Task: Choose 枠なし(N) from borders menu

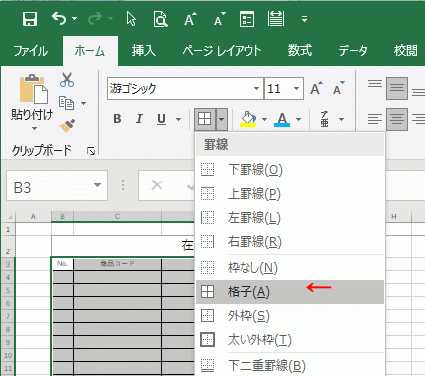Action: tap(290, 268)
